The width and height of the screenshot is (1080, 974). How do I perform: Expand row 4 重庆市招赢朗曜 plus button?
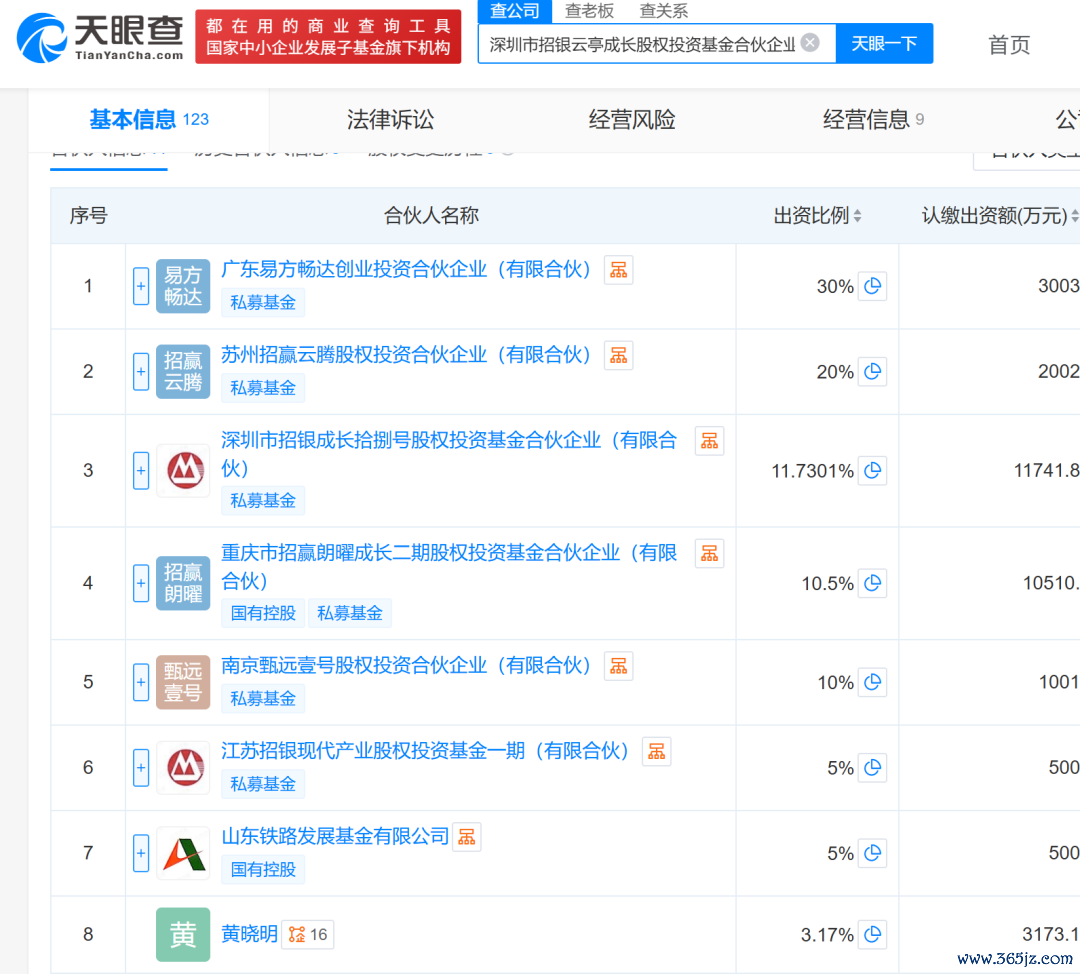pos(141,583)
